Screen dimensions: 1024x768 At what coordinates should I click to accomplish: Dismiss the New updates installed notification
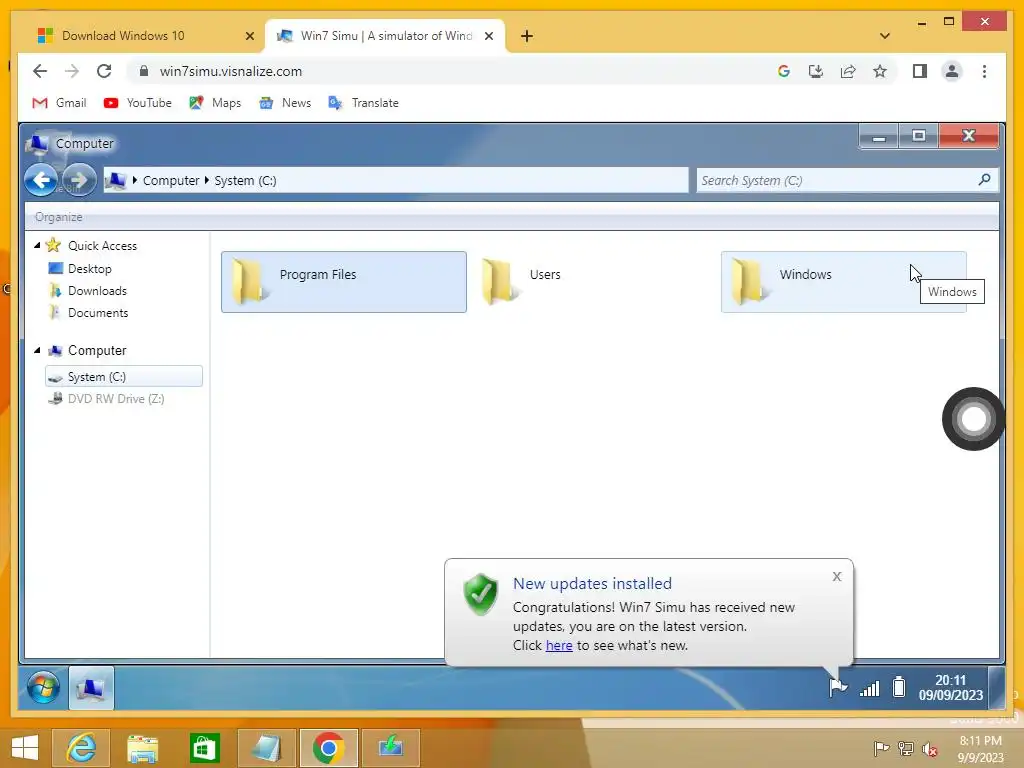click(x=837, y=576)
